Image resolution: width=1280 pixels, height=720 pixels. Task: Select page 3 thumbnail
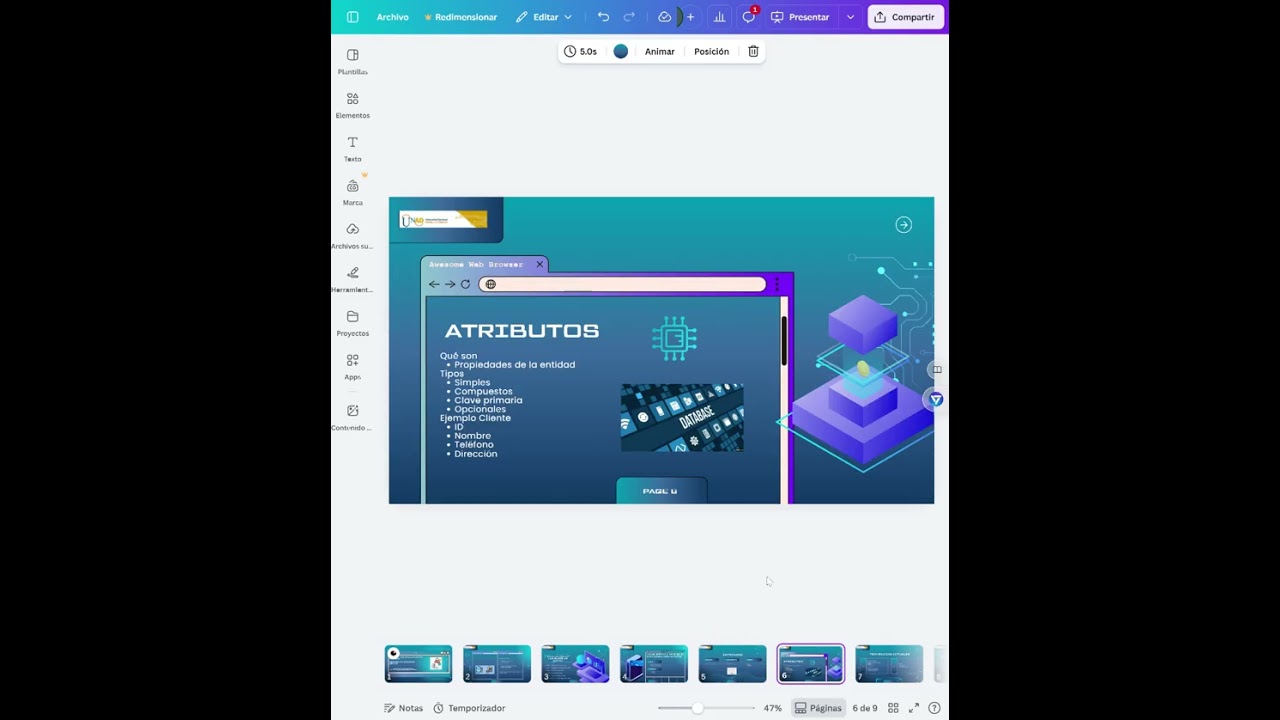coord(575,664)
